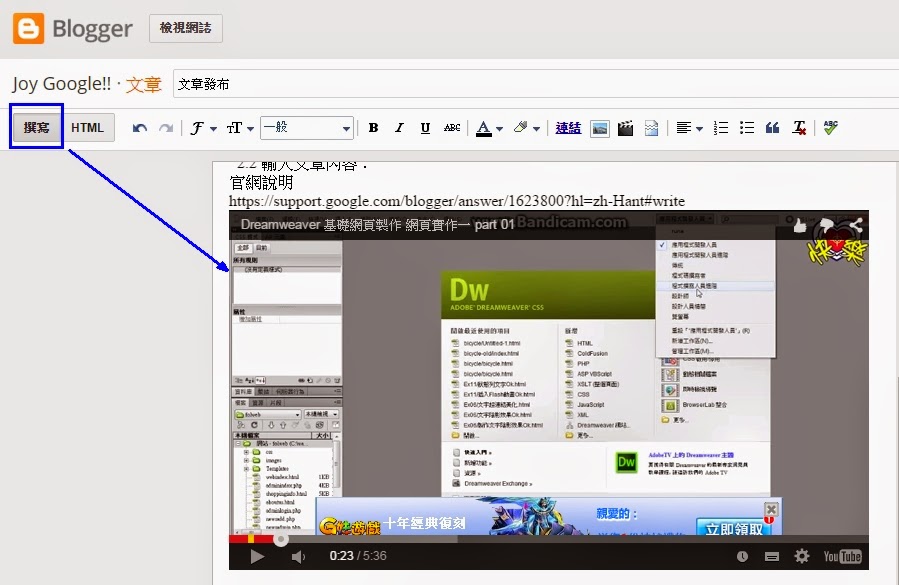
Task: Open the 一般 paragraph format dropdown
Action: pyautogui.click(x=307, y=128)
